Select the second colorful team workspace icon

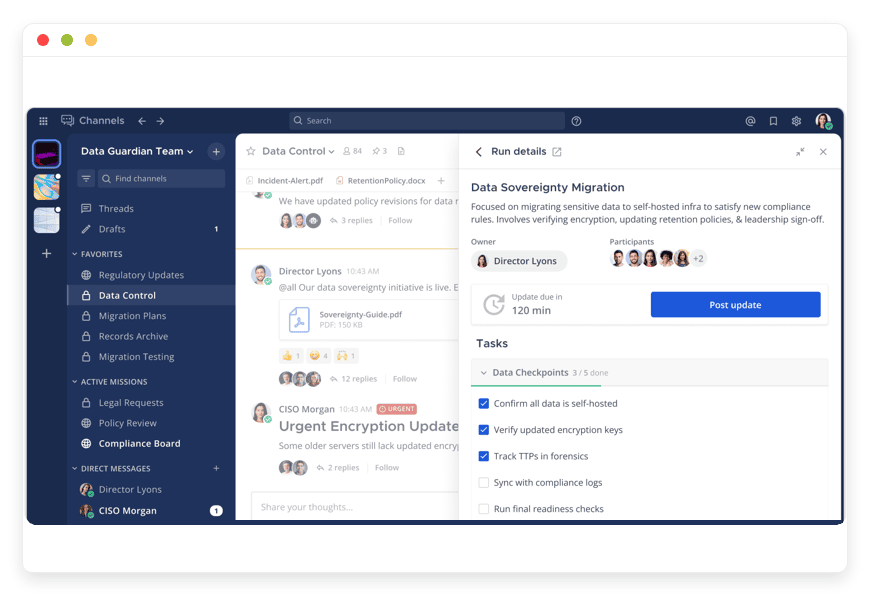point(47,187)
